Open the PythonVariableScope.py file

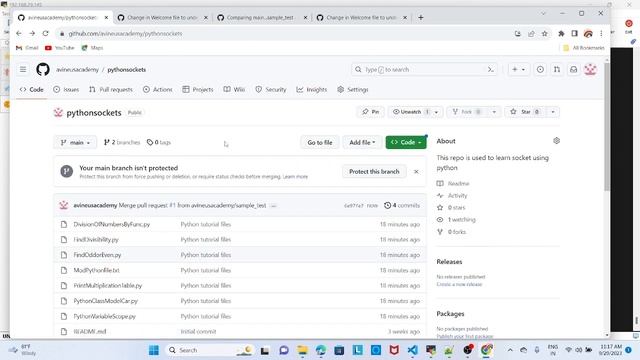coord(104,316)
